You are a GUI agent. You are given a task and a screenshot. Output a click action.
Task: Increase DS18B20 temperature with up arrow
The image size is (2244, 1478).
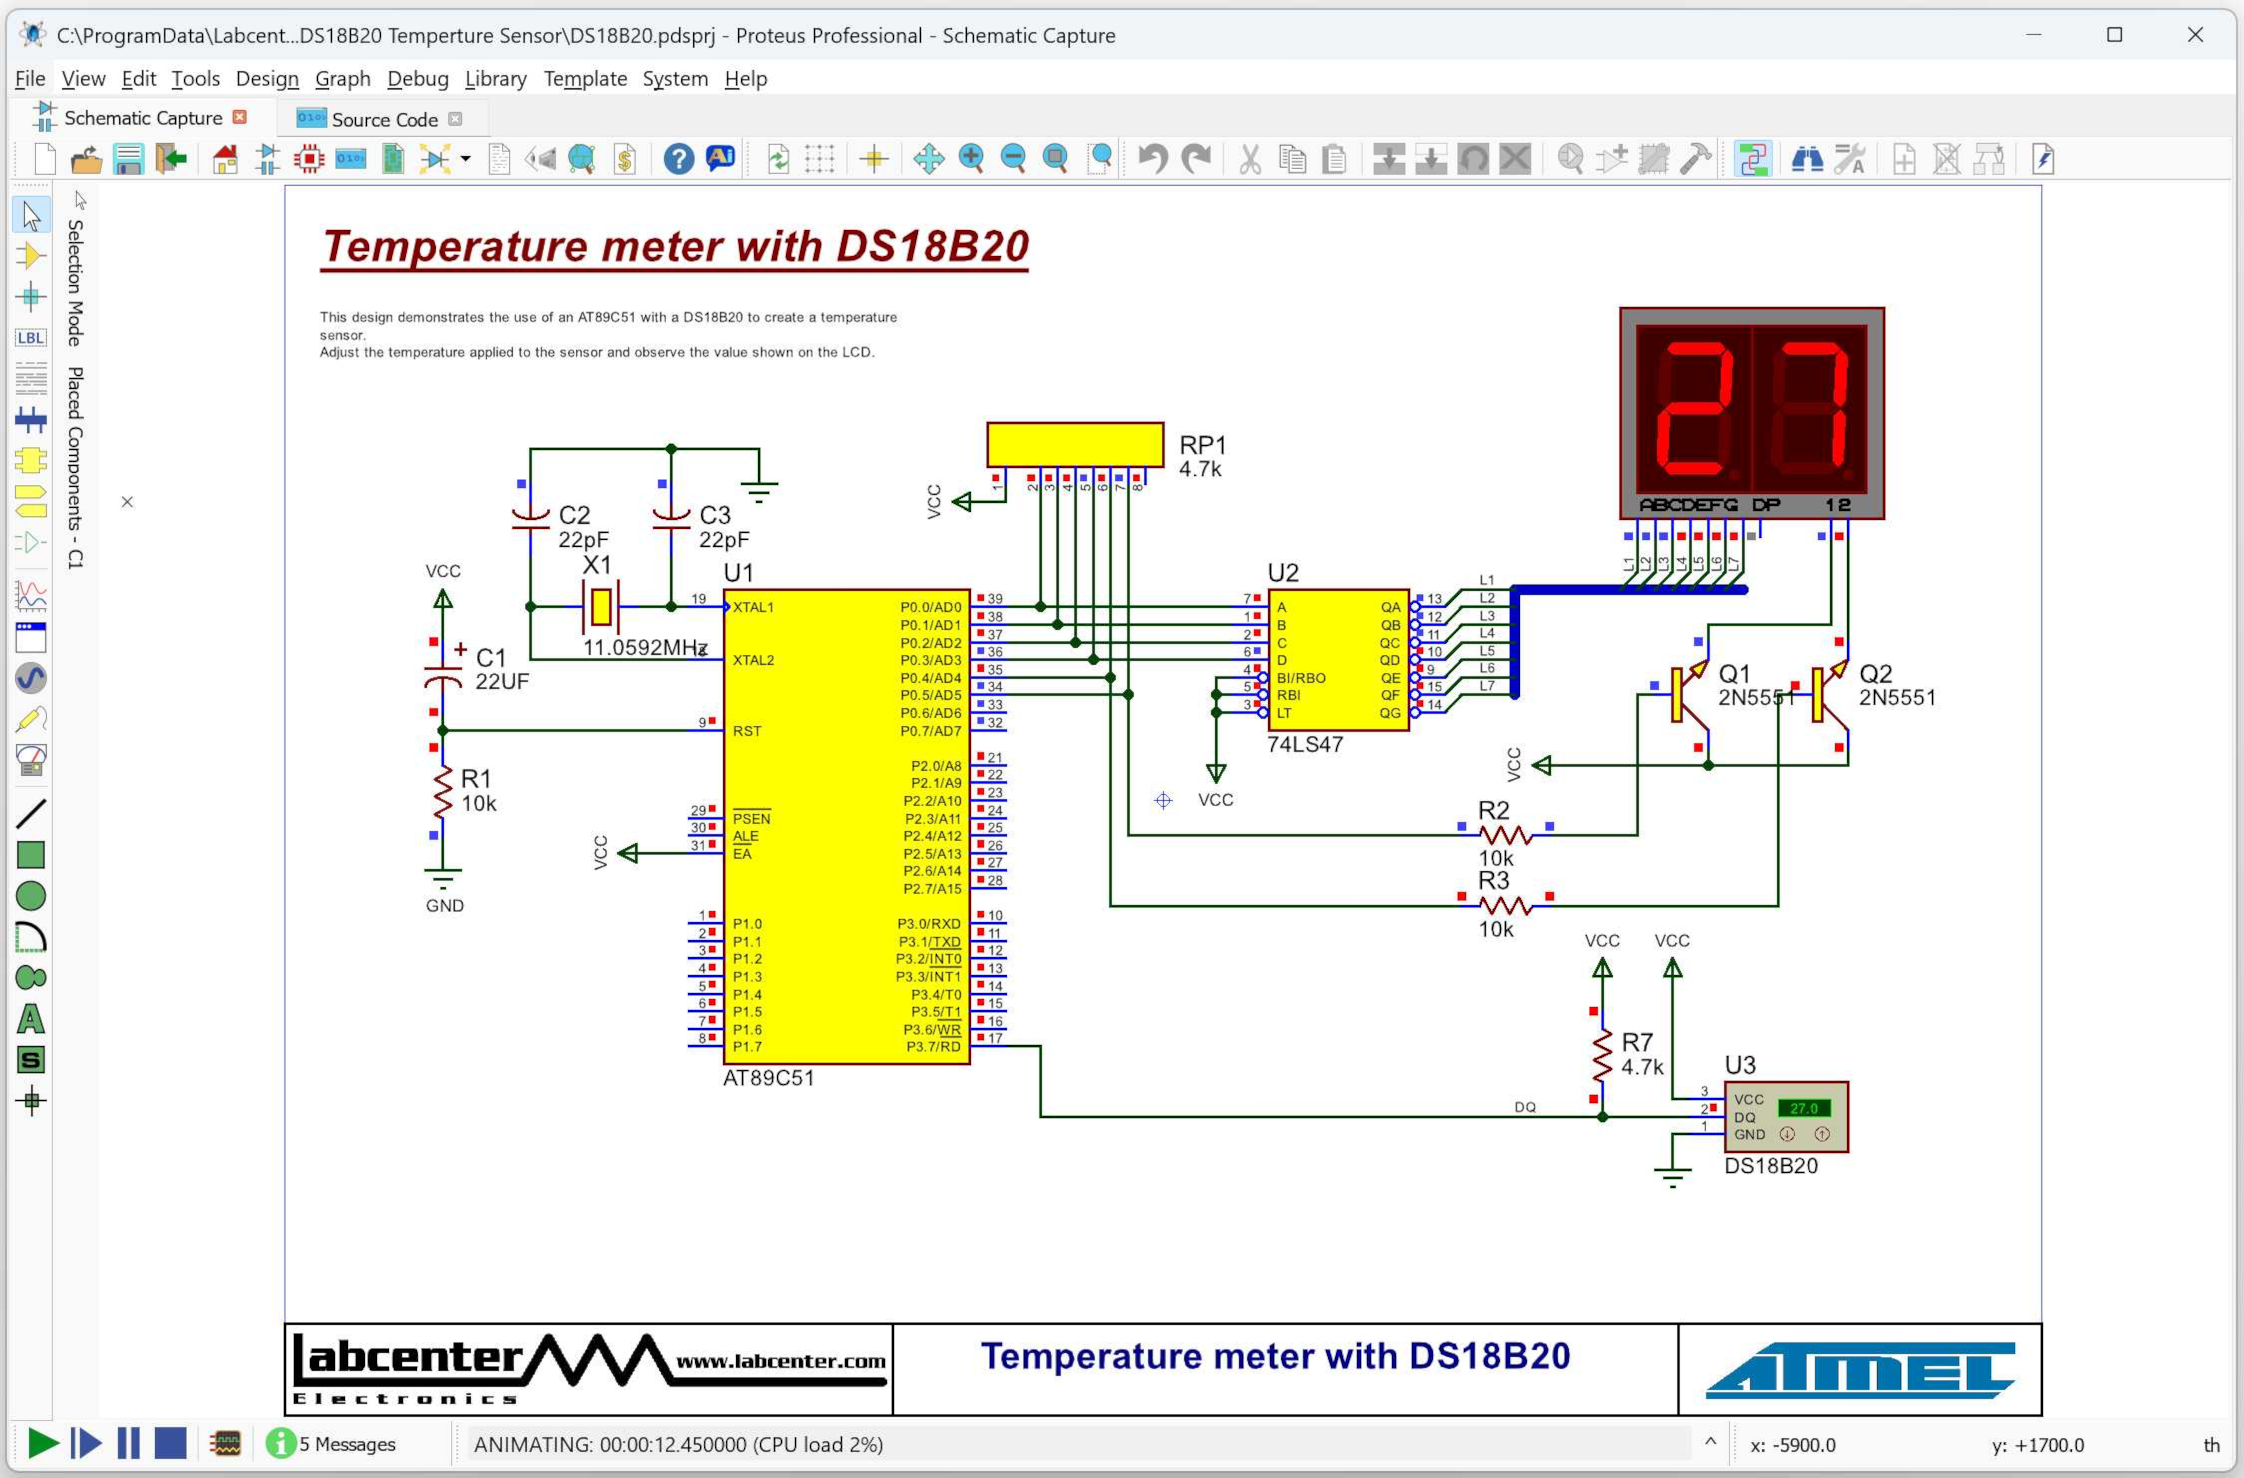tap(1822, 1134)
